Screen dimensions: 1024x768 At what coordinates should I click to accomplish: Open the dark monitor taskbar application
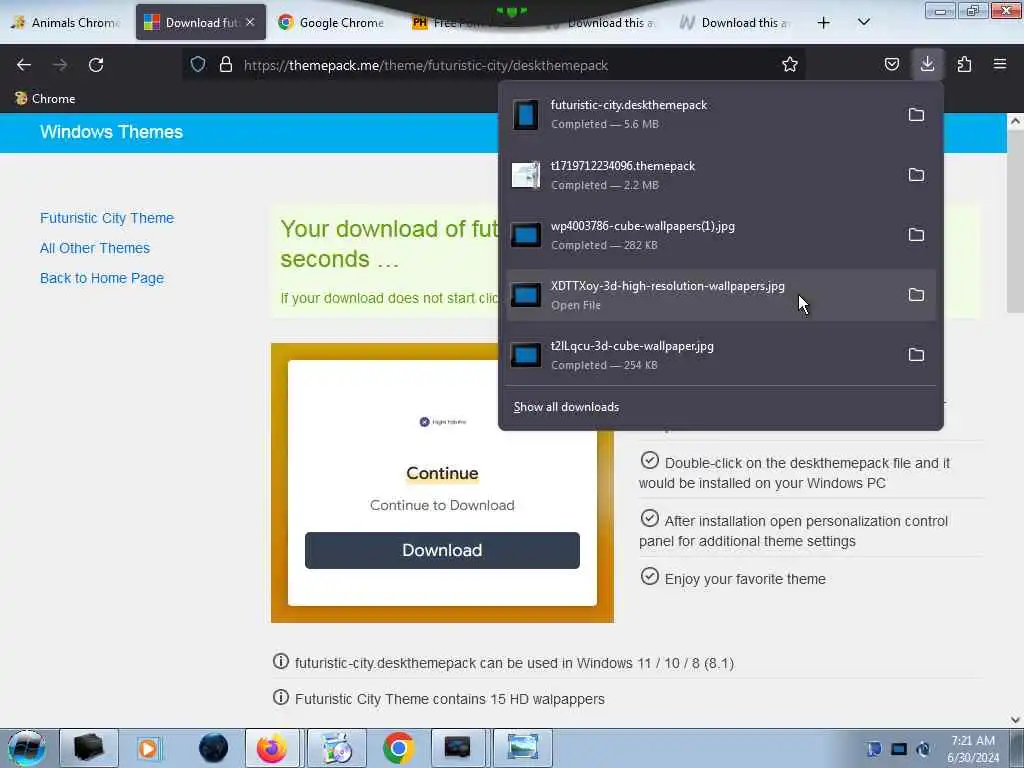[457, 748]
